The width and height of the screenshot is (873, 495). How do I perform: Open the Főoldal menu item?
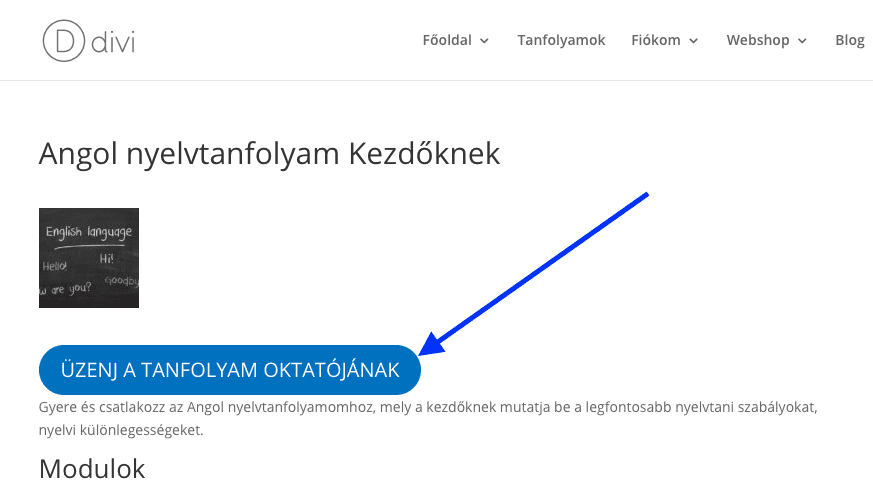click(x=446, y=40)
